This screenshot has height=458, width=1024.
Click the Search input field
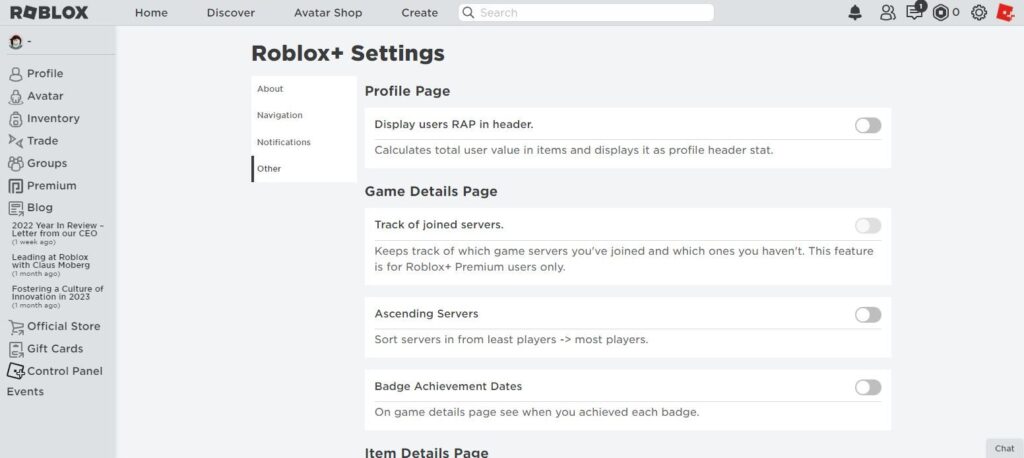pos(586,12)
